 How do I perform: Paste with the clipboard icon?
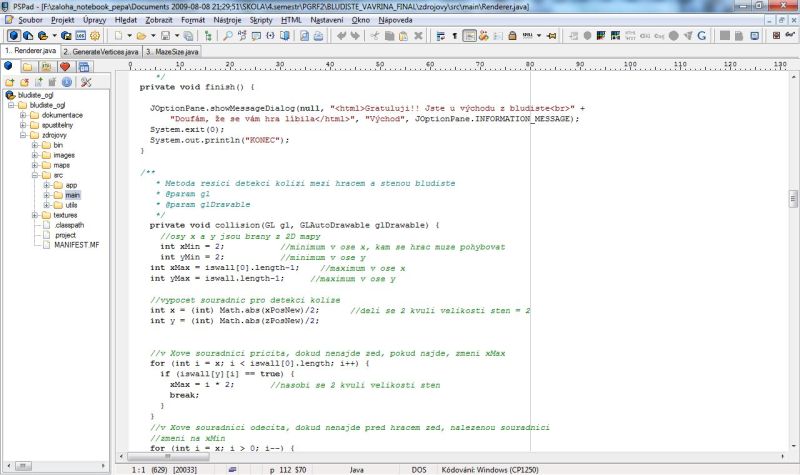(404, 36)
